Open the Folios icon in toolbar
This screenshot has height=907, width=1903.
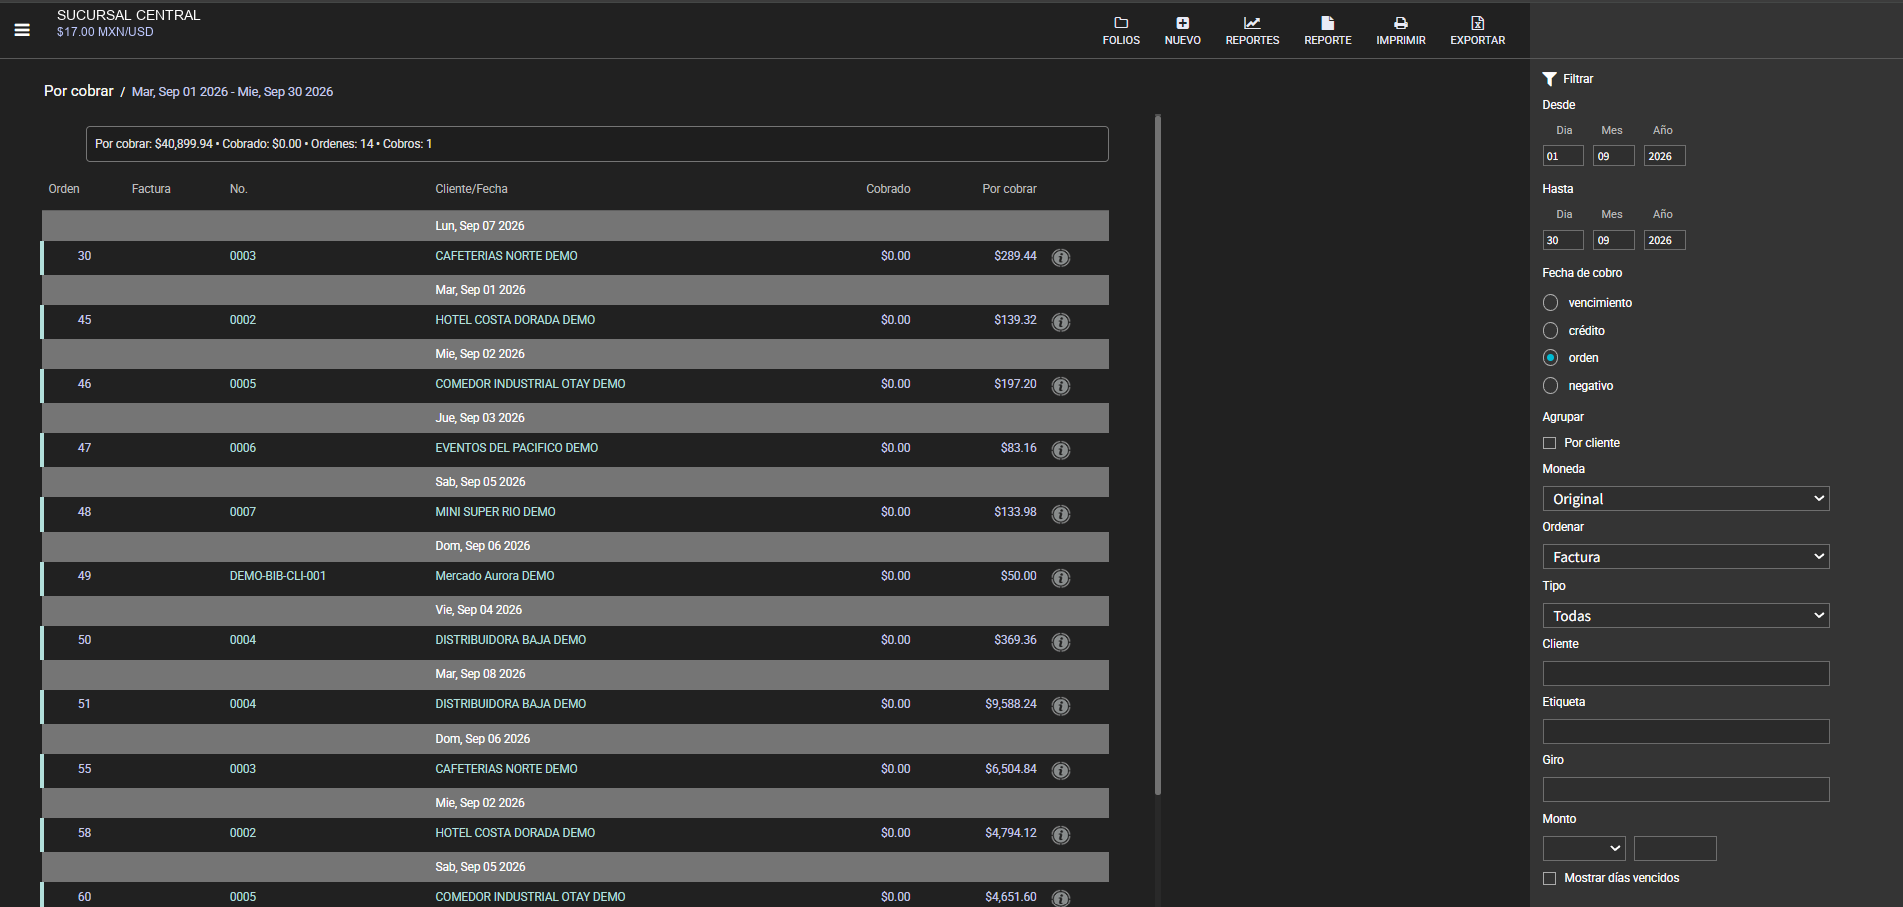1121,23
